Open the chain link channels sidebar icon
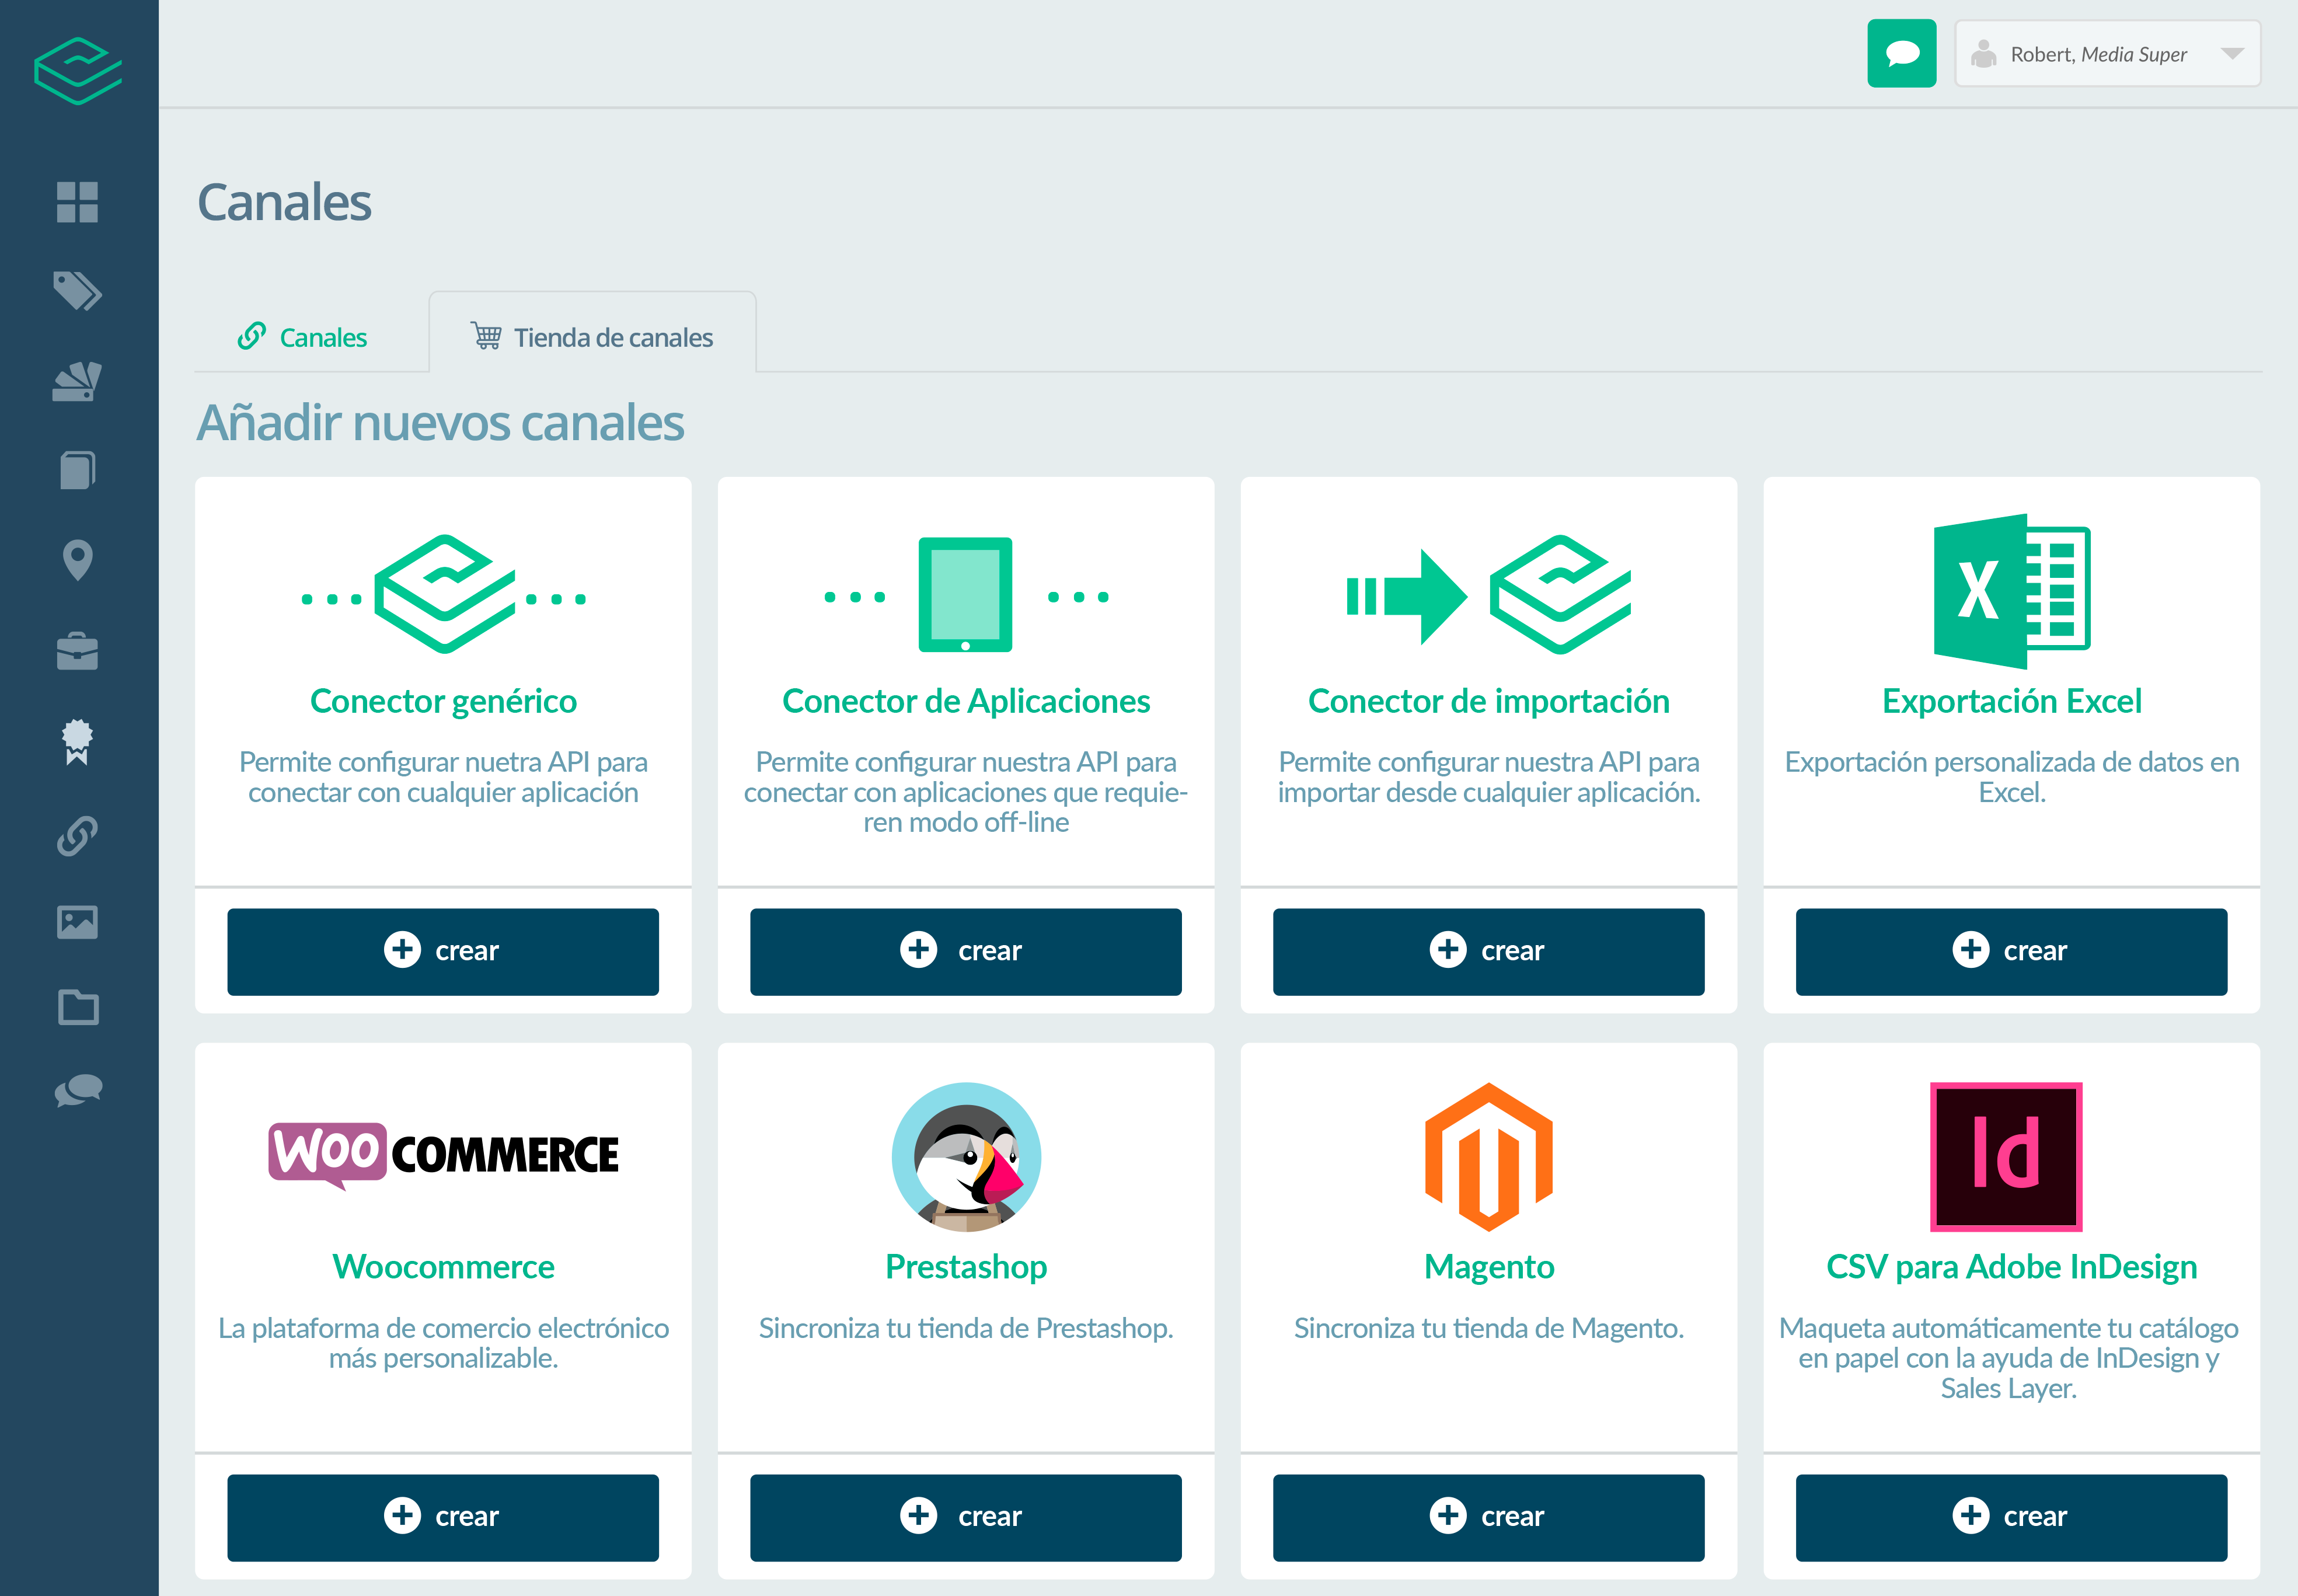 77,836
